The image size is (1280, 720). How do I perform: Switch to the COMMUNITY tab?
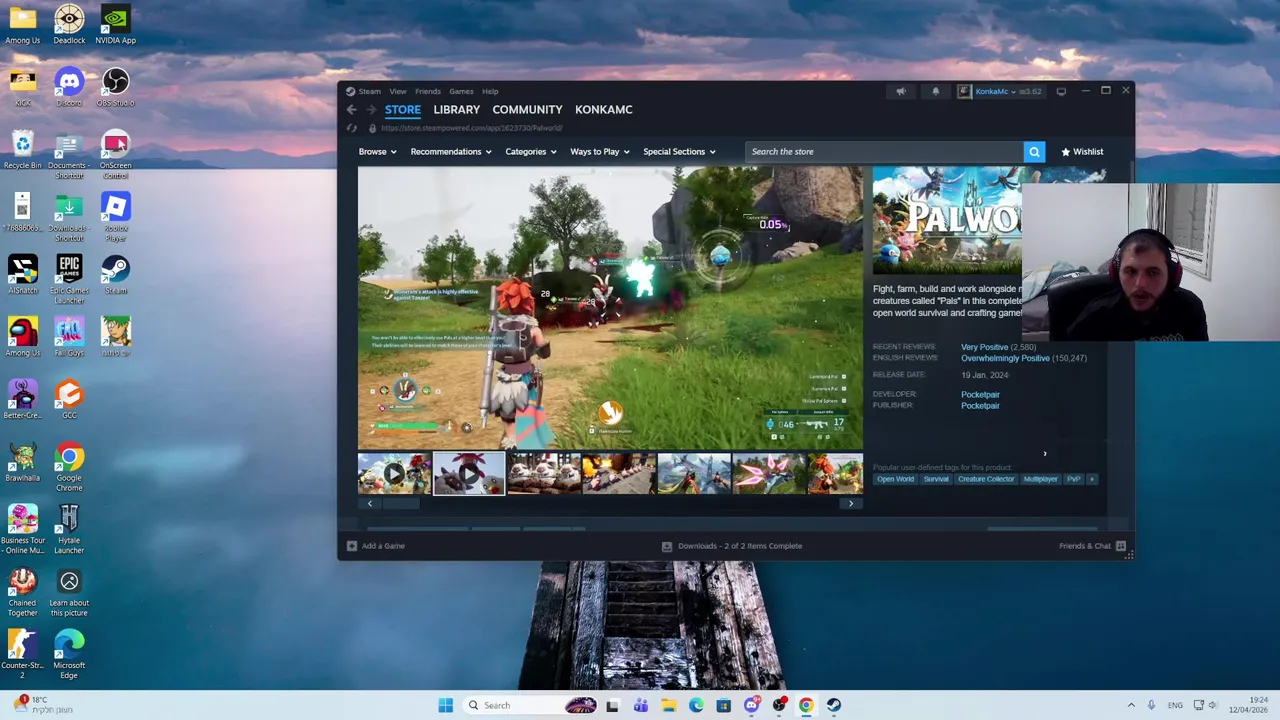click(527, 110)
